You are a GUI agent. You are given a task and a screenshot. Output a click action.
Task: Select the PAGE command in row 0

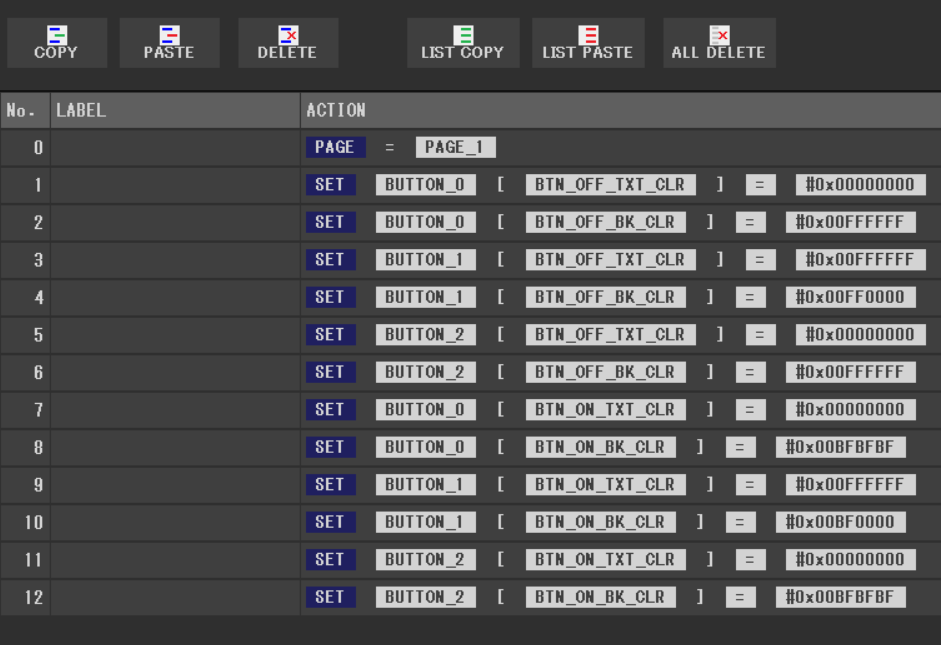[334, 147]
